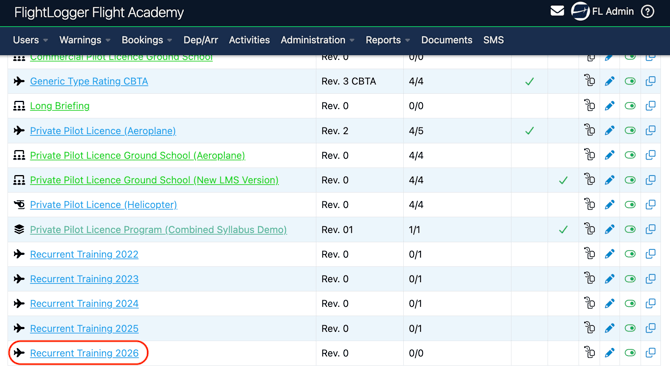Open the Dep/Arr menu item
The height and width of the screenshot is (372, 670).
(x=200, y=40)
